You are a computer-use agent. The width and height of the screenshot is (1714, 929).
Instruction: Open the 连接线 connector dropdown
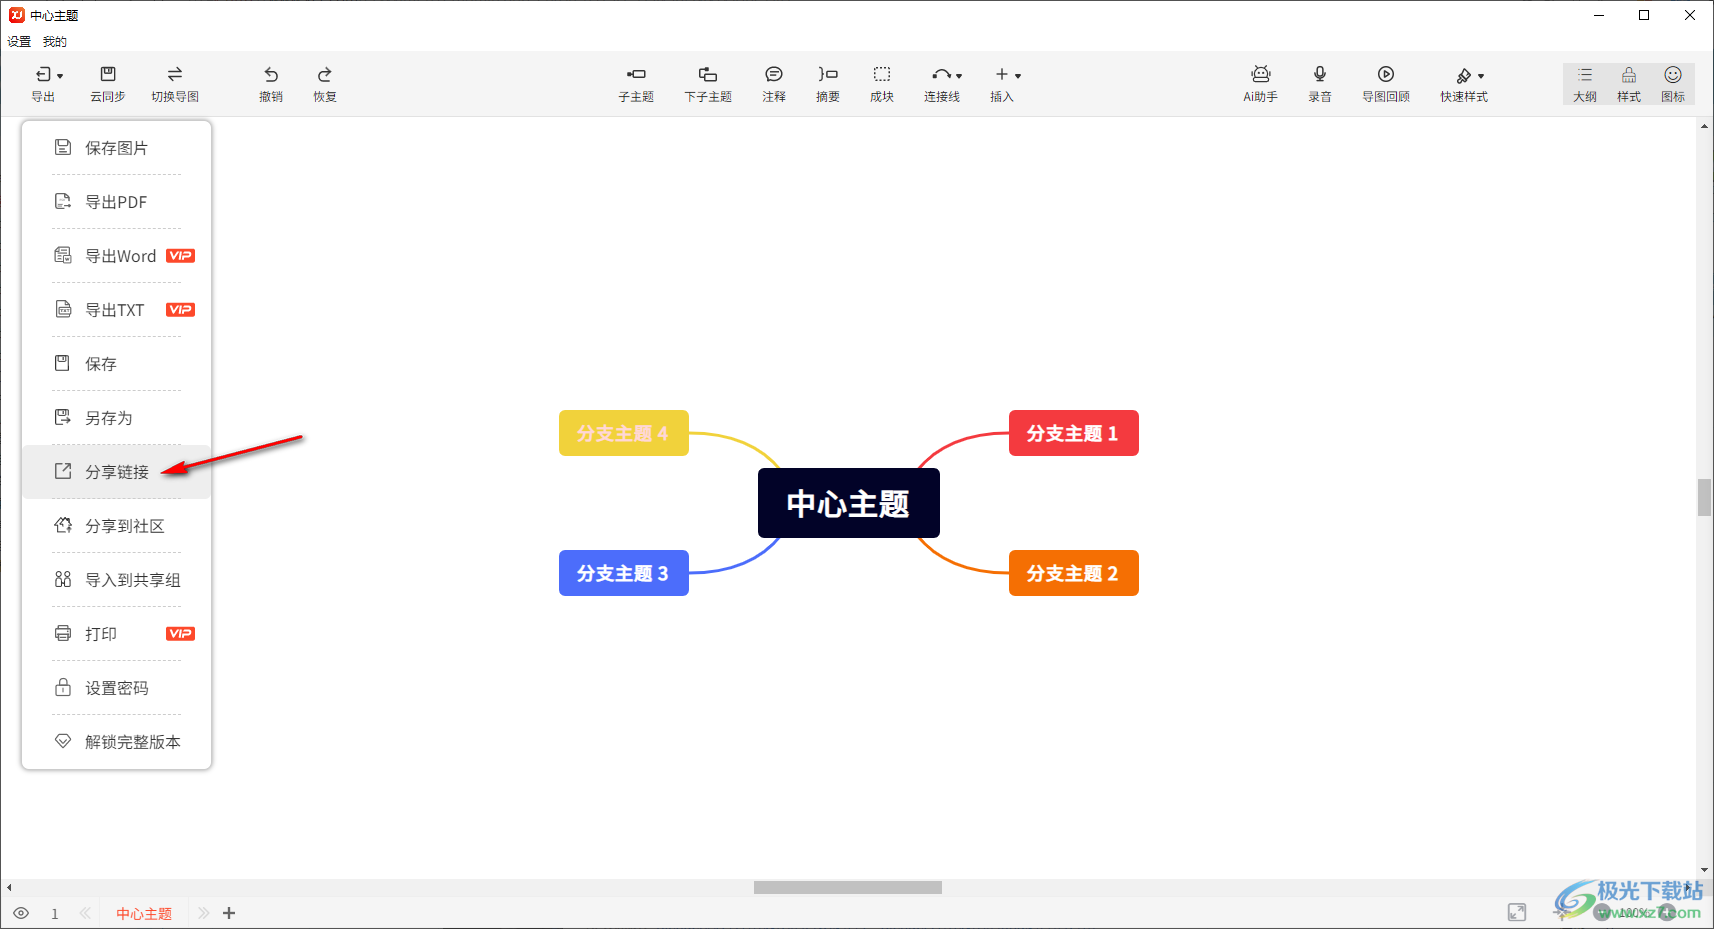point(944,84)
